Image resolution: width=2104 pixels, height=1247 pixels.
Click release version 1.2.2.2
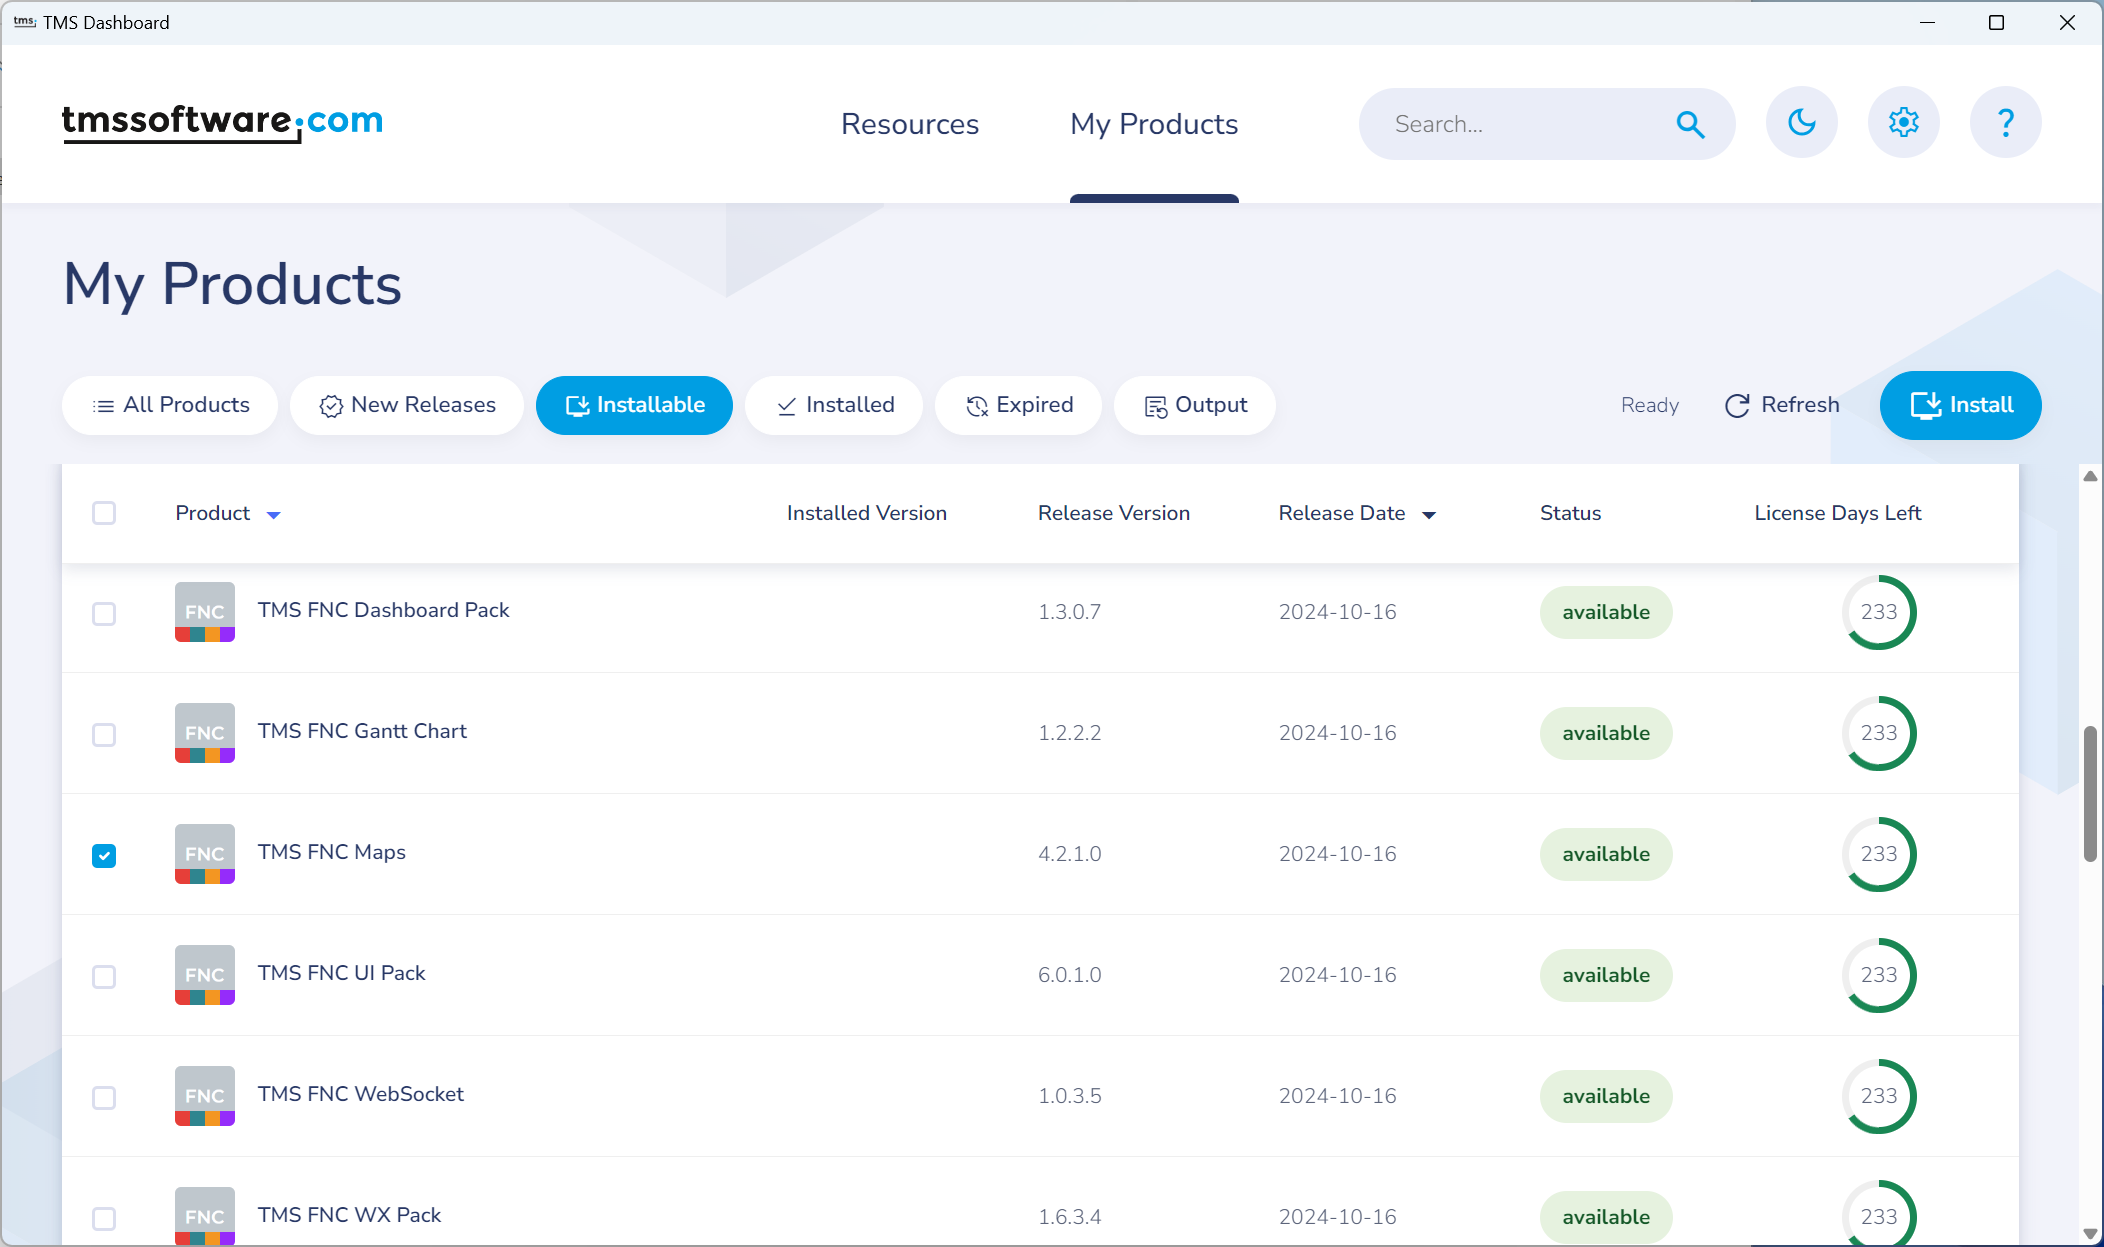pos(1070,733)
